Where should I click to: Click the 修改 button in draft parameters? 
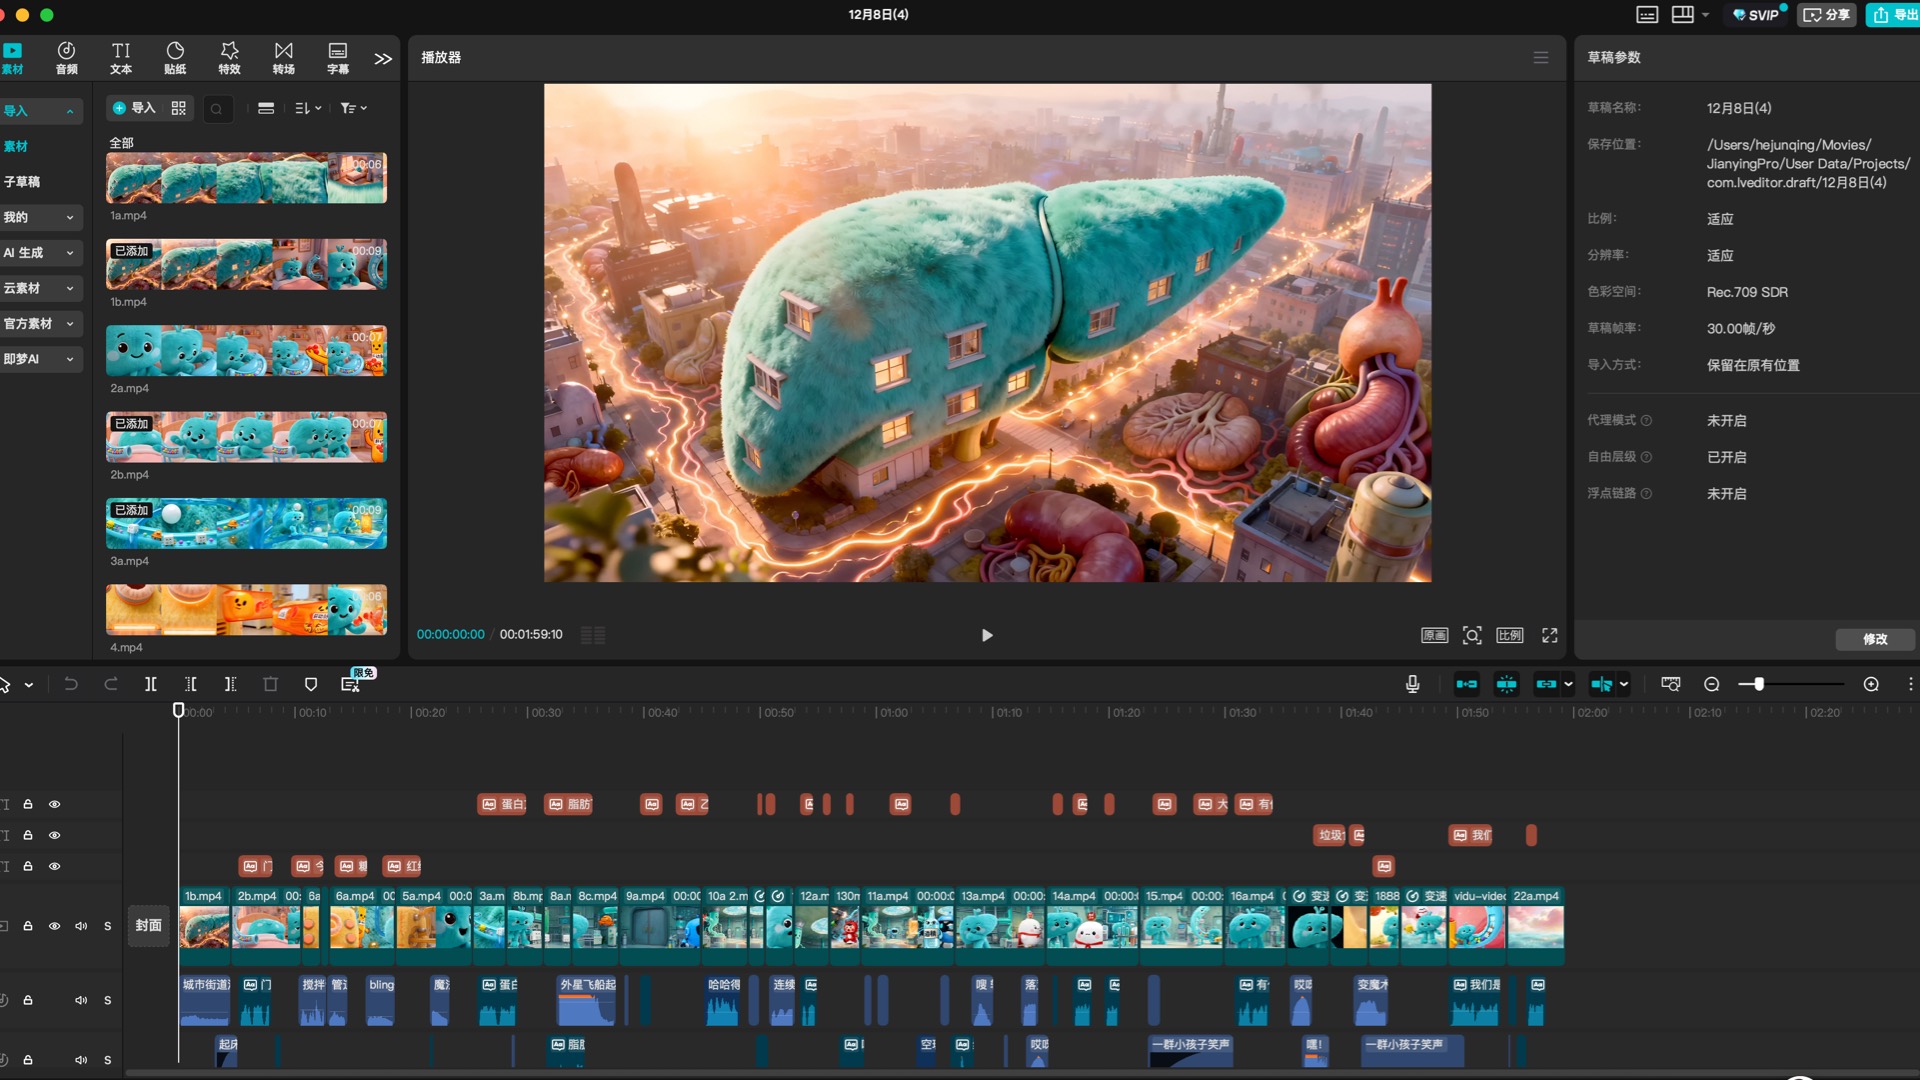tap(1874, 639)
